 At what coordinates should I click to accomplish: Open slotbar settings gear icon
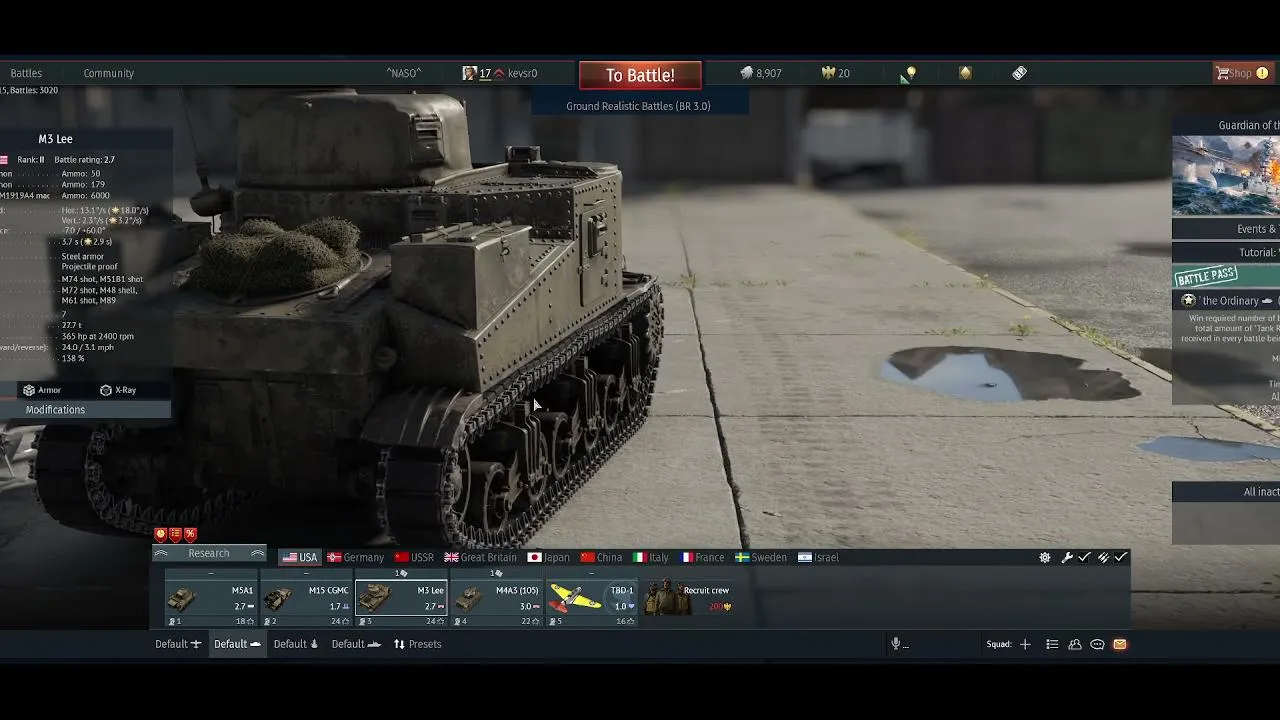1045,558
